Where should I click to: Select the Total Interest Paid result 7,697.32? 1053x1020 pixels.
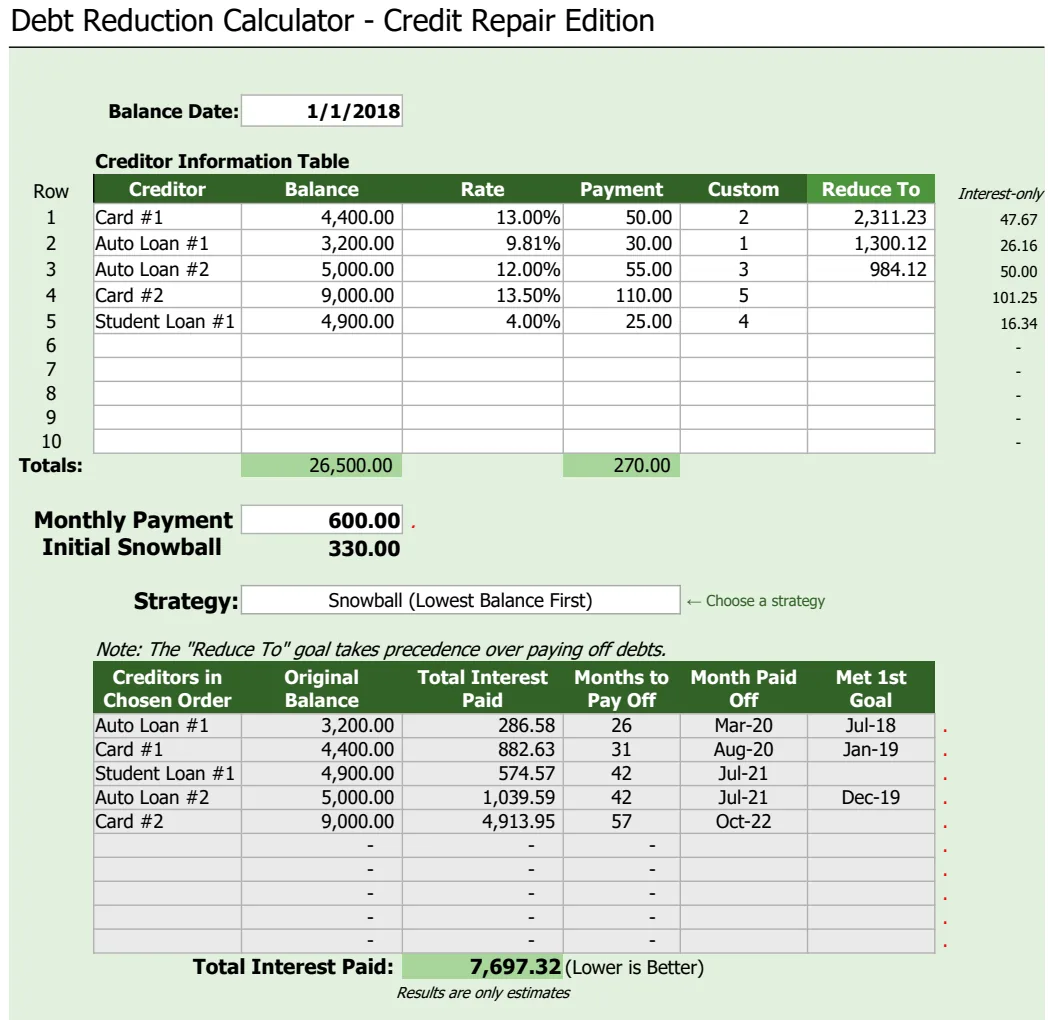(483, 966)
